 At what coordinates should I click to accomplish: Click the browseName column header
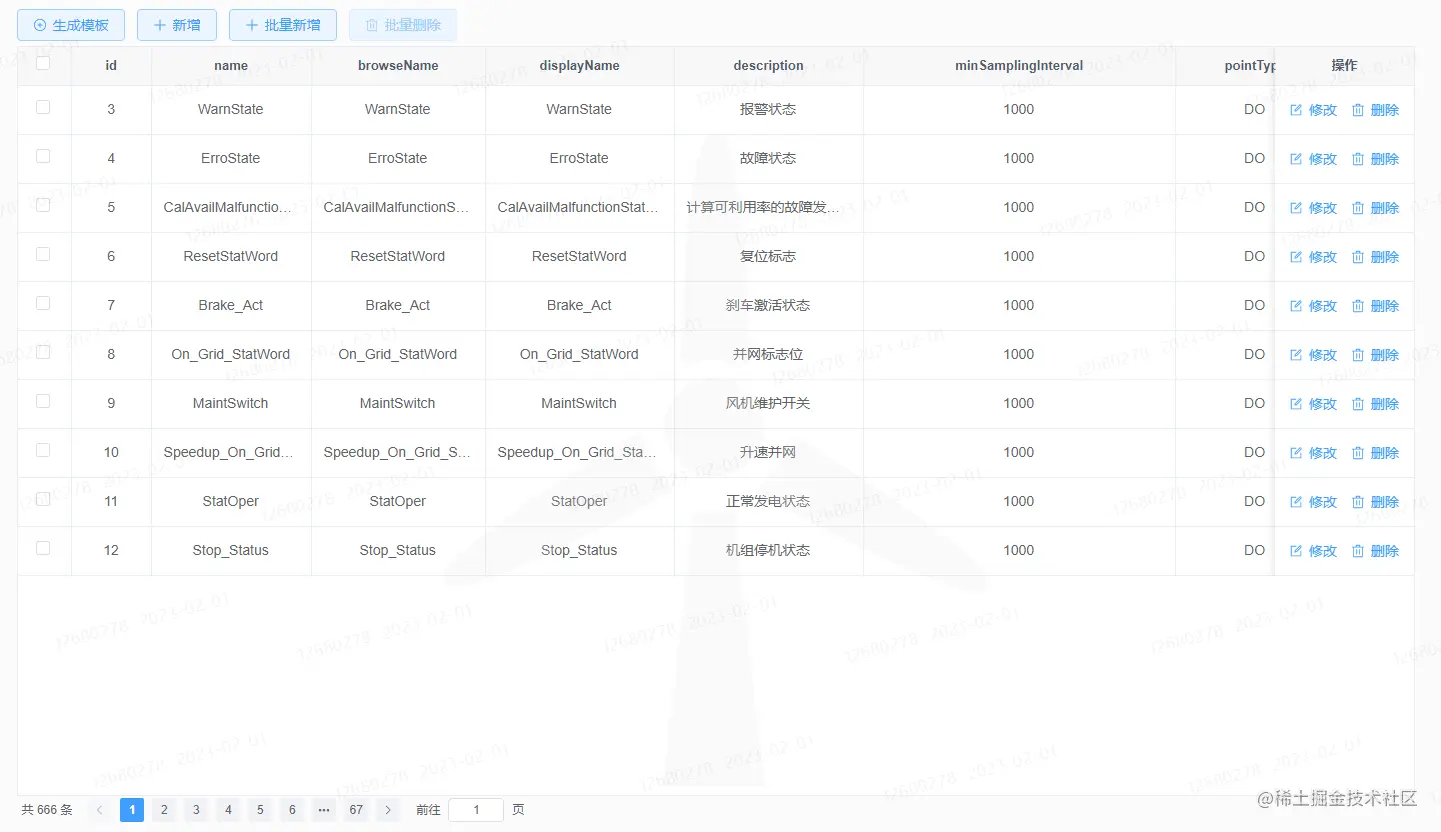click(x=398, y=66)
